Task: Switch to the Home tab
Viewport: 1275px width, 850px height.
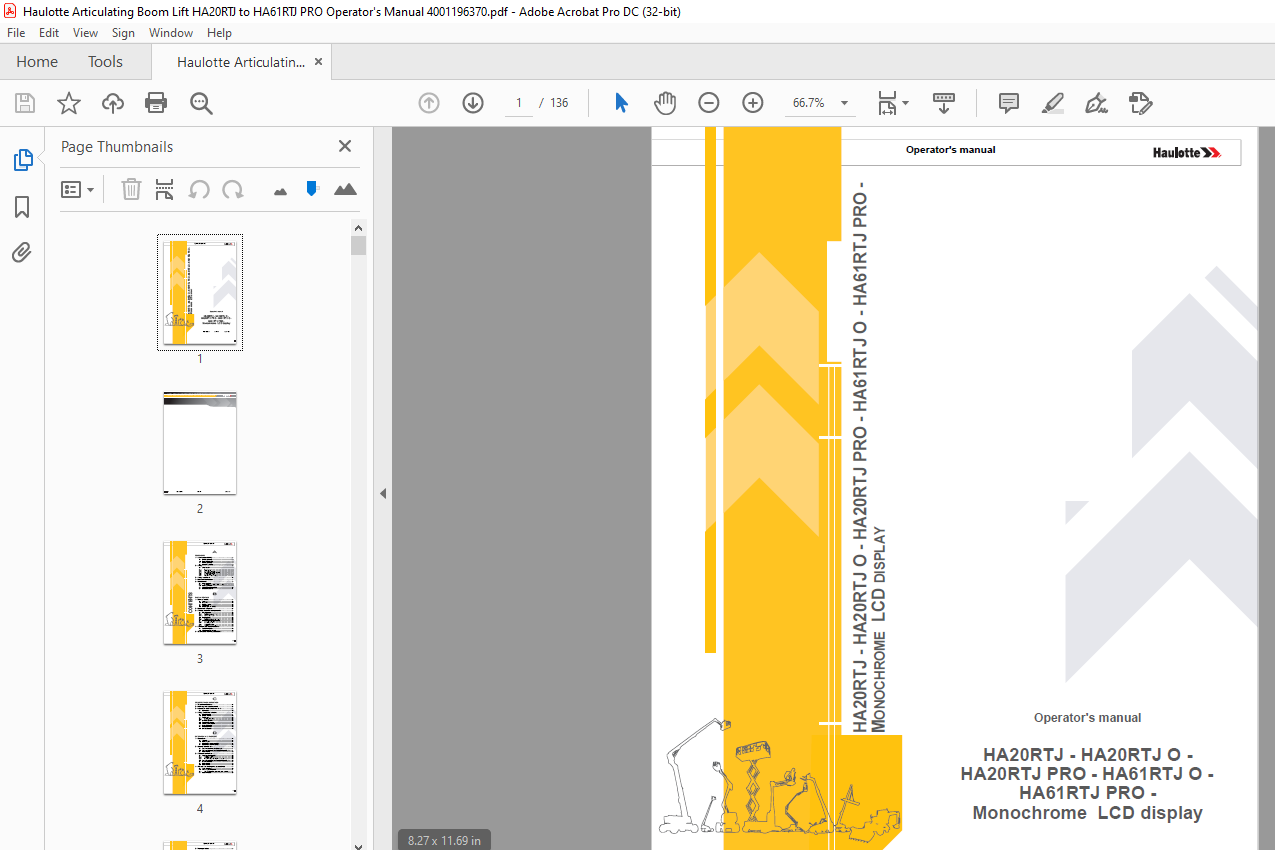Action: pos(37,62)
